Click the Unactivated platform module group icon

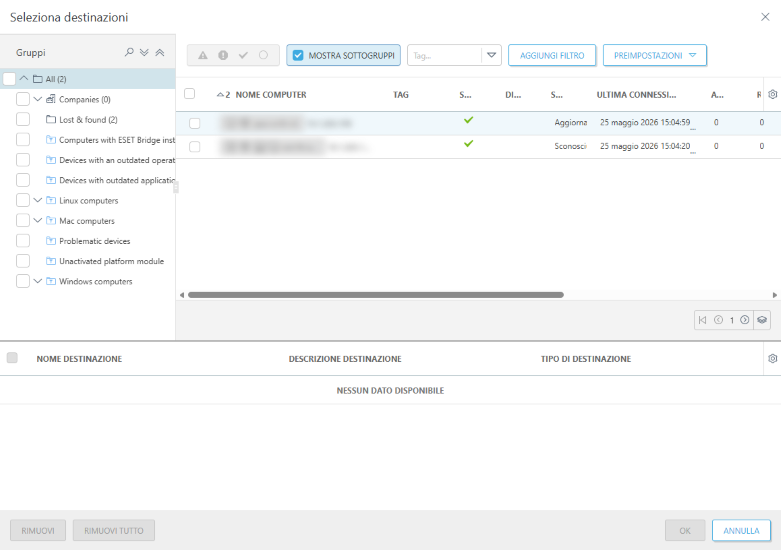coord(51,261)
